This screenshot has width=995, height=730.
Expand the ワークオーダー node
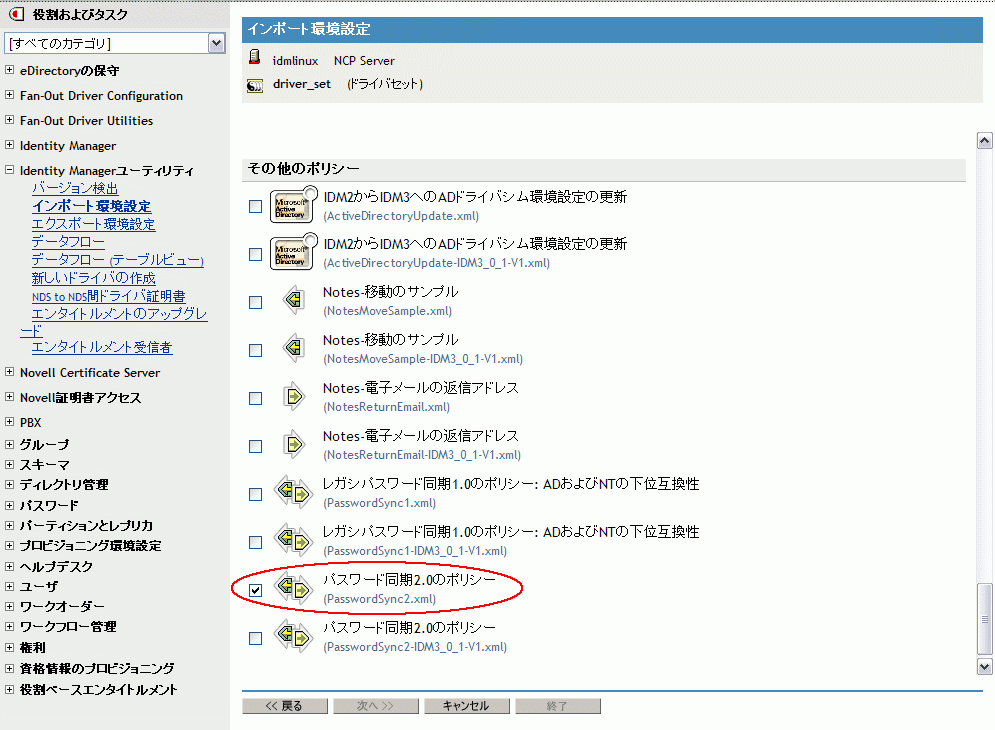tap(10, 606)
